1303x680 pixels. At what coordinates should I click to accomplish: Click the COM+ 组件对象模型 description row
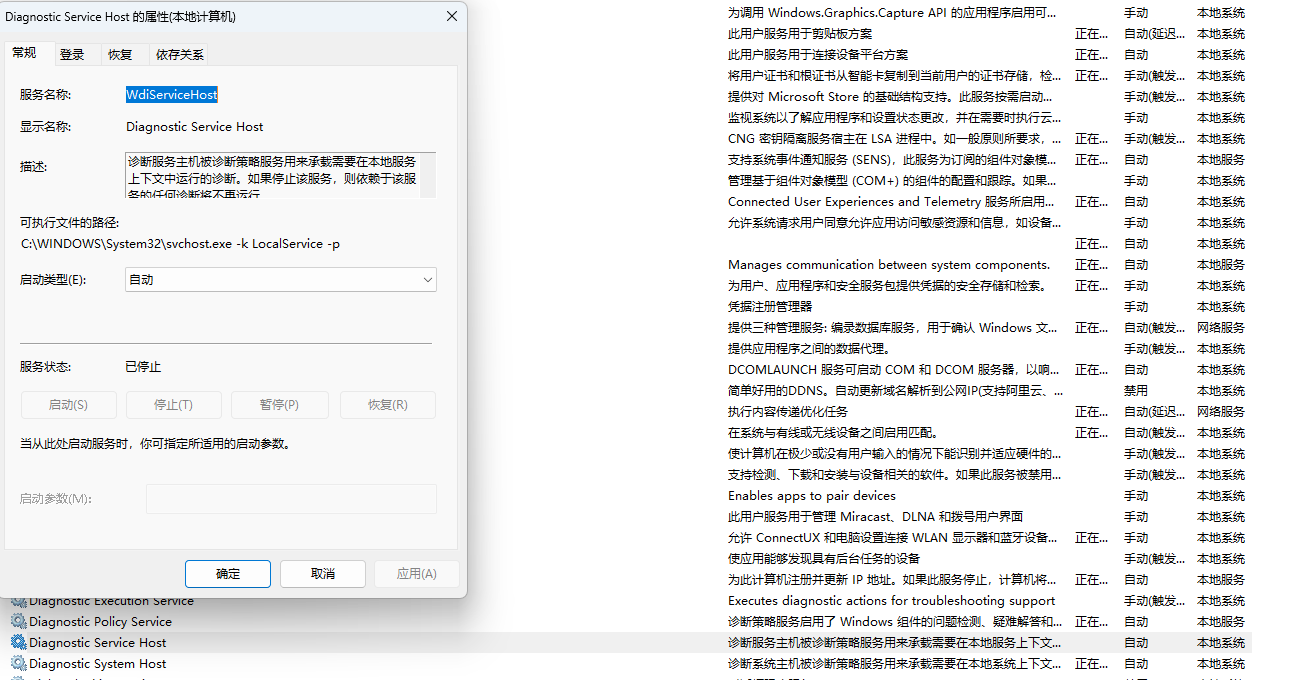892,181
